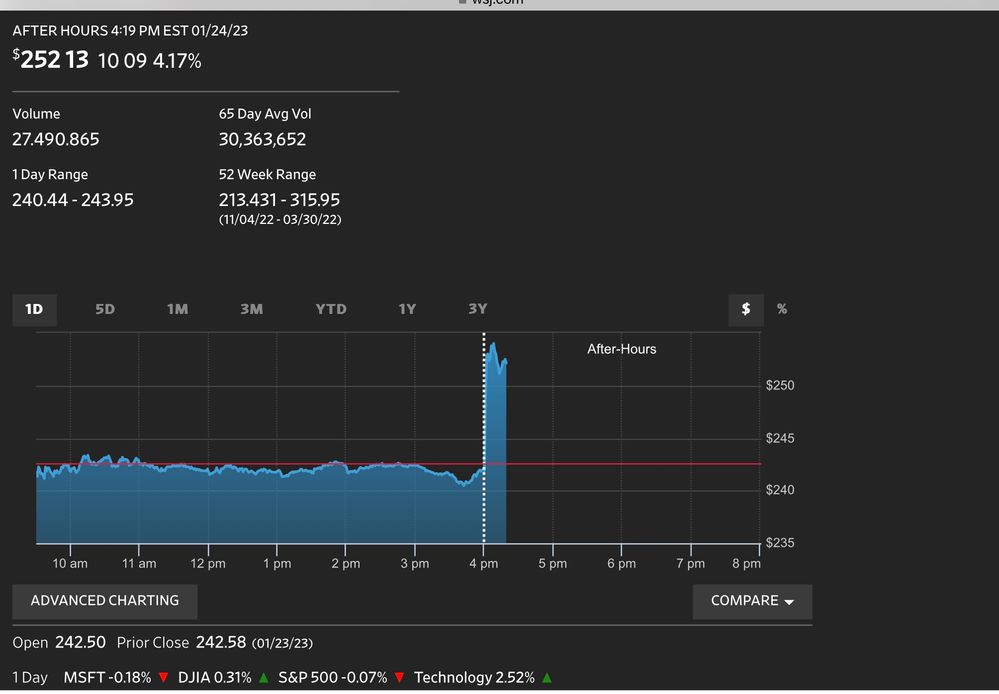Switch to the 1M time range
This screenshot has height=694, width=999.
177,309
